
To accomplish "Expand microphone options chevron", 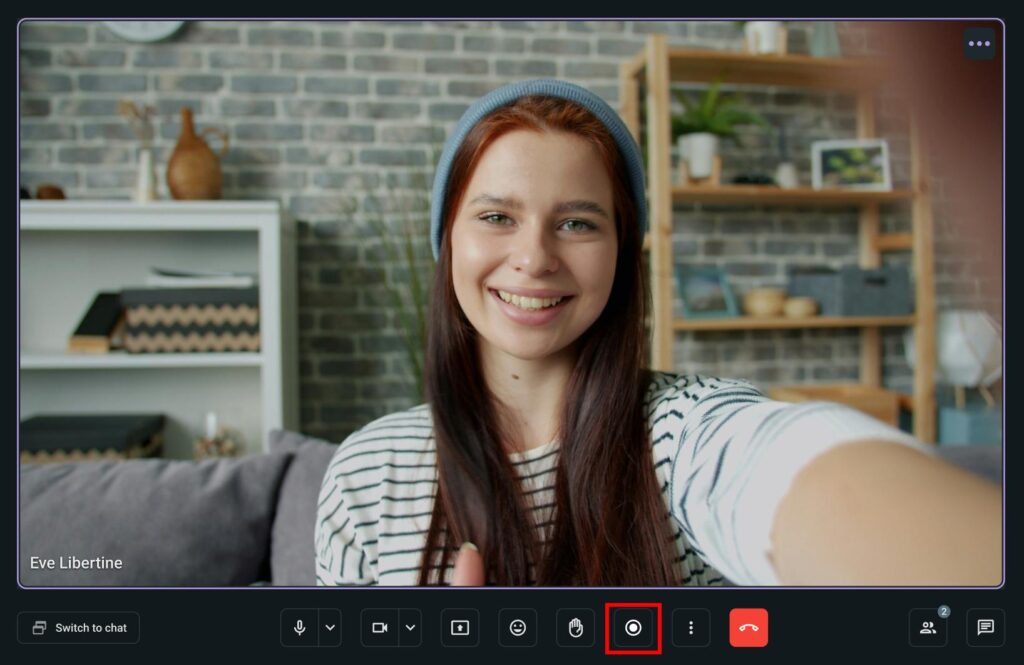I will (330, 628).
